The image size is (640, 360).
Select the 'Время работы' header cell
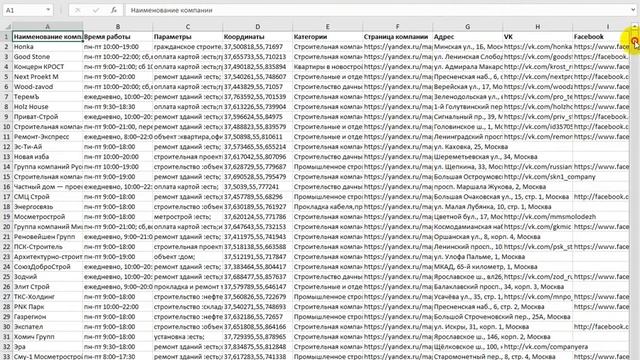118,37
